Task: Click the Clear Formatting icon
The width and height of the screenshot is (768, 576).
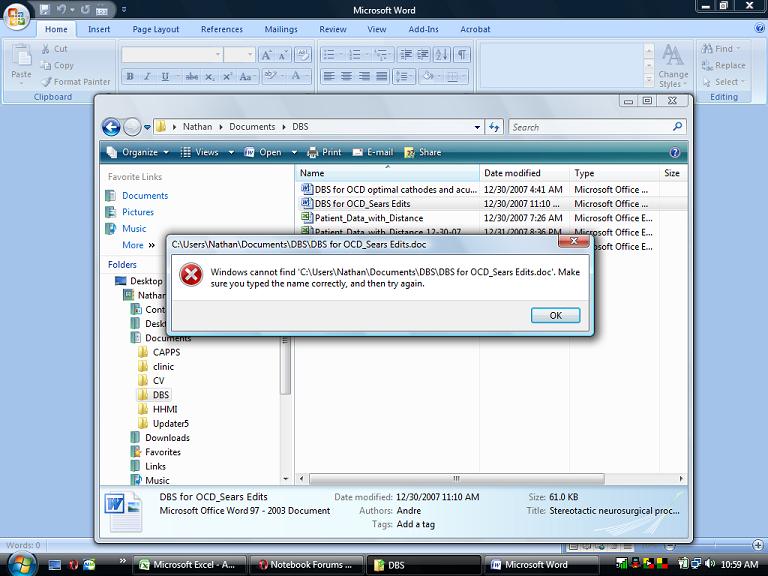Action: pyautogui.click(x=303, y=54)
